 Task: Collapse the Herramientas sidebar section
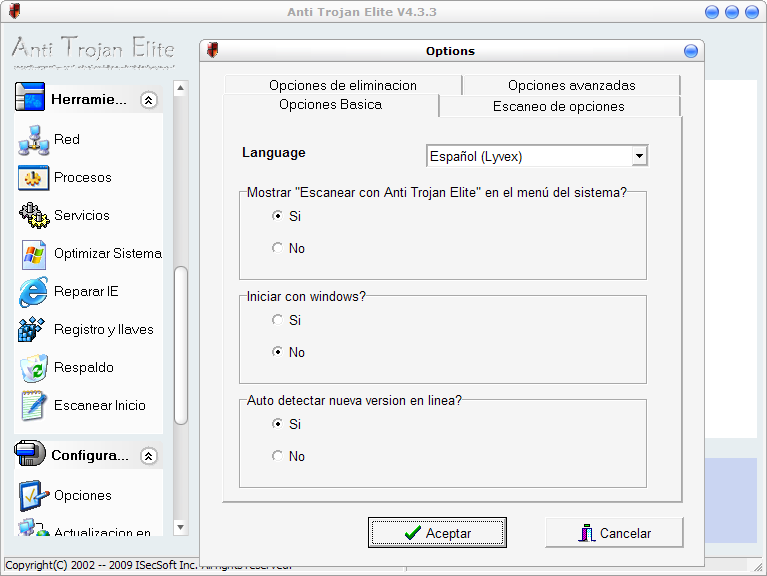148,100
